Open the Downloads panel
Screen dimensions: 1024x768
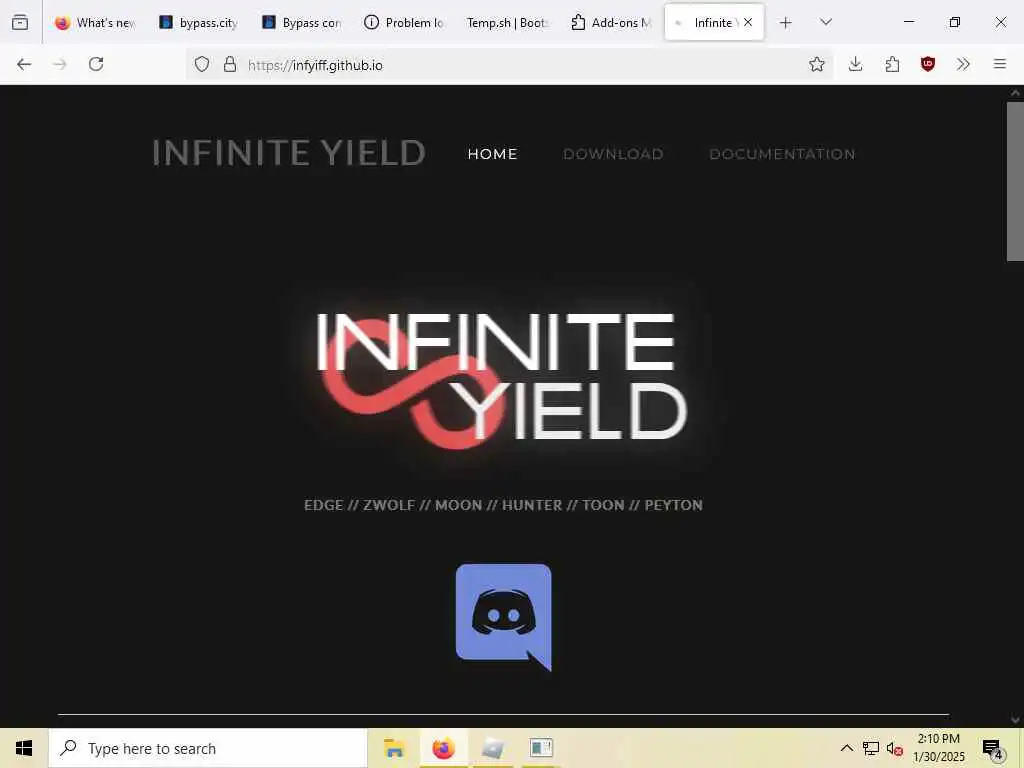856,64
